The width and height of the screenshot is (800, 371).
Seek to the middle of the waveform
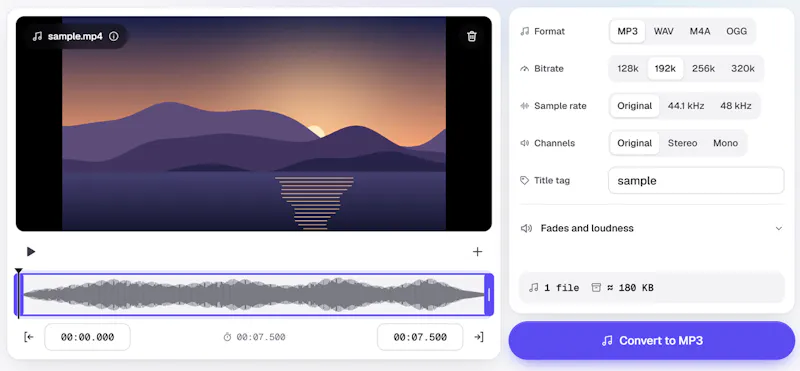[254, 294]
